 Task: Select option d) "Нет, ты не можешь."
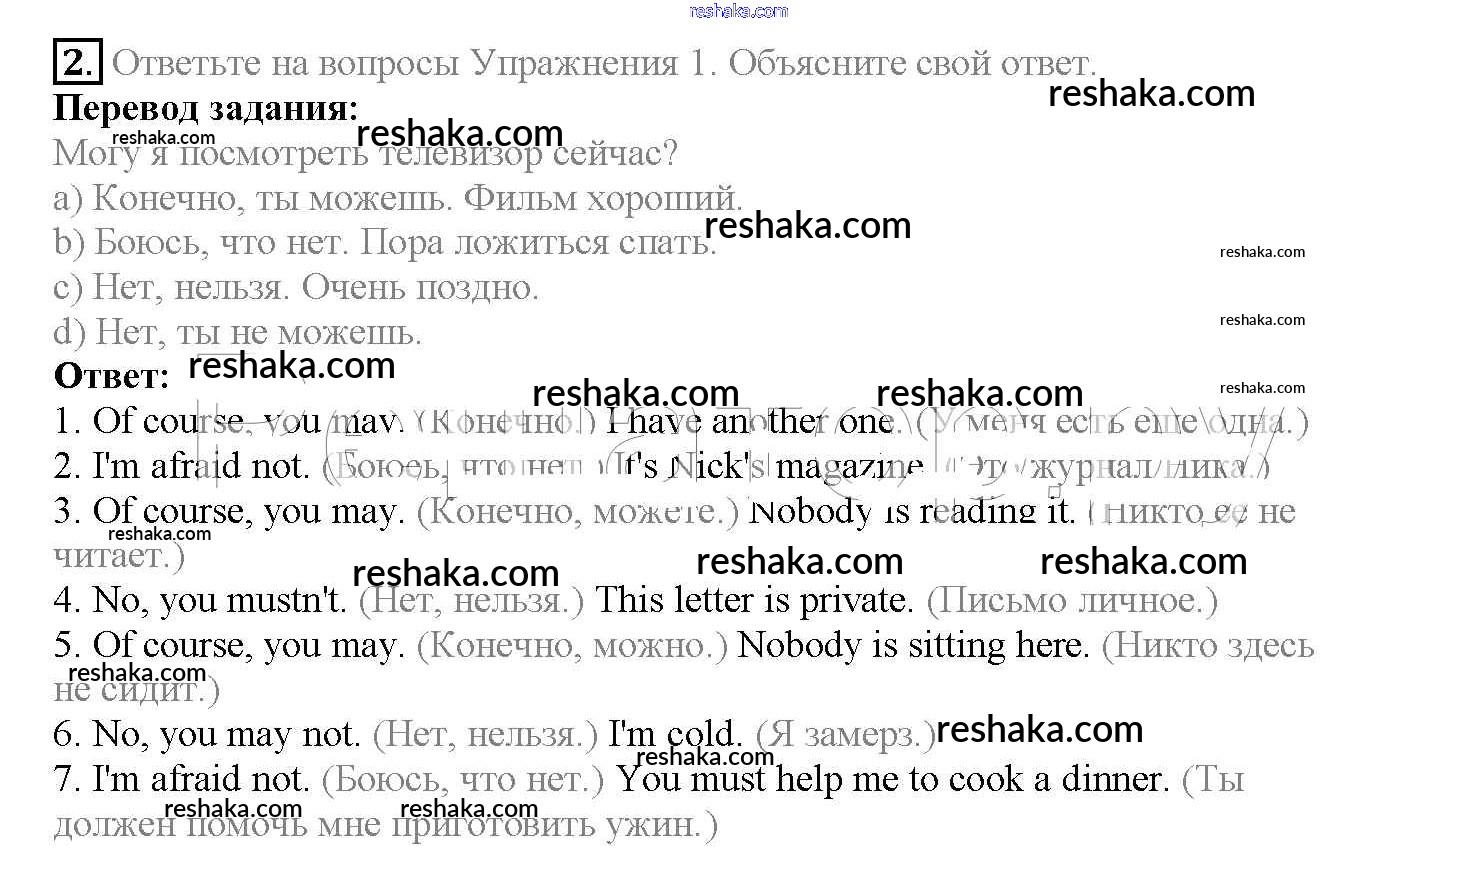click(x=237, y=332)
